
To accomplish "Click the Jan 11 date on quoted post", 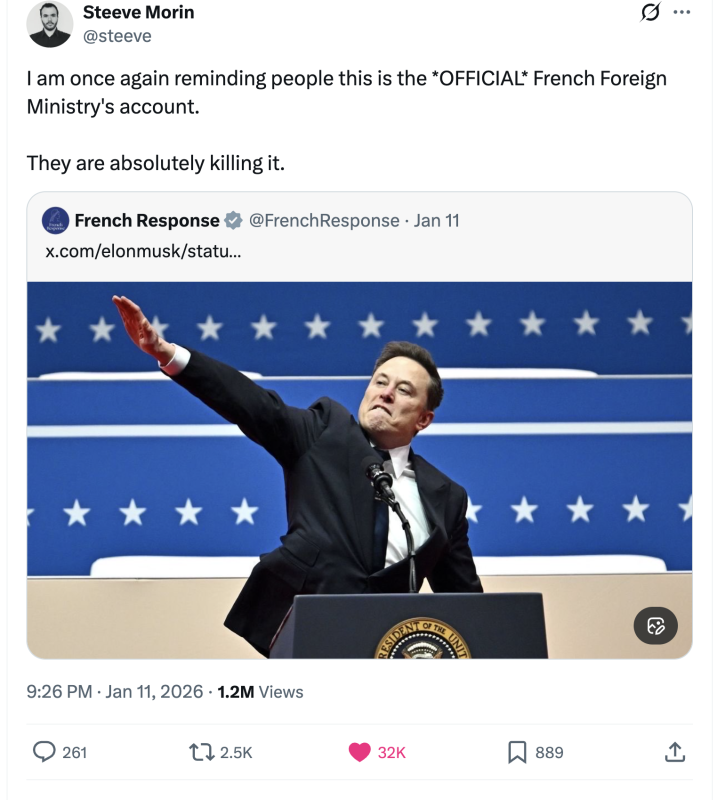I will point(437,220).
